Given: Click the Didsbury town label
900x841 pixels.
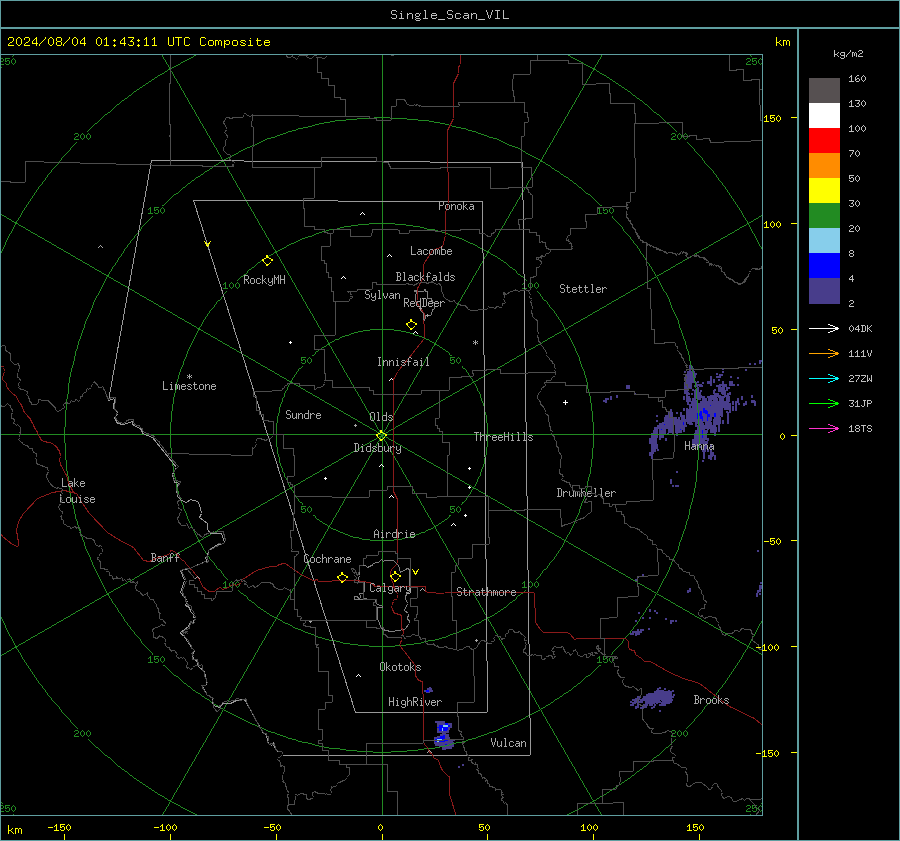Looking at the screenshot, I should point(377,448).
